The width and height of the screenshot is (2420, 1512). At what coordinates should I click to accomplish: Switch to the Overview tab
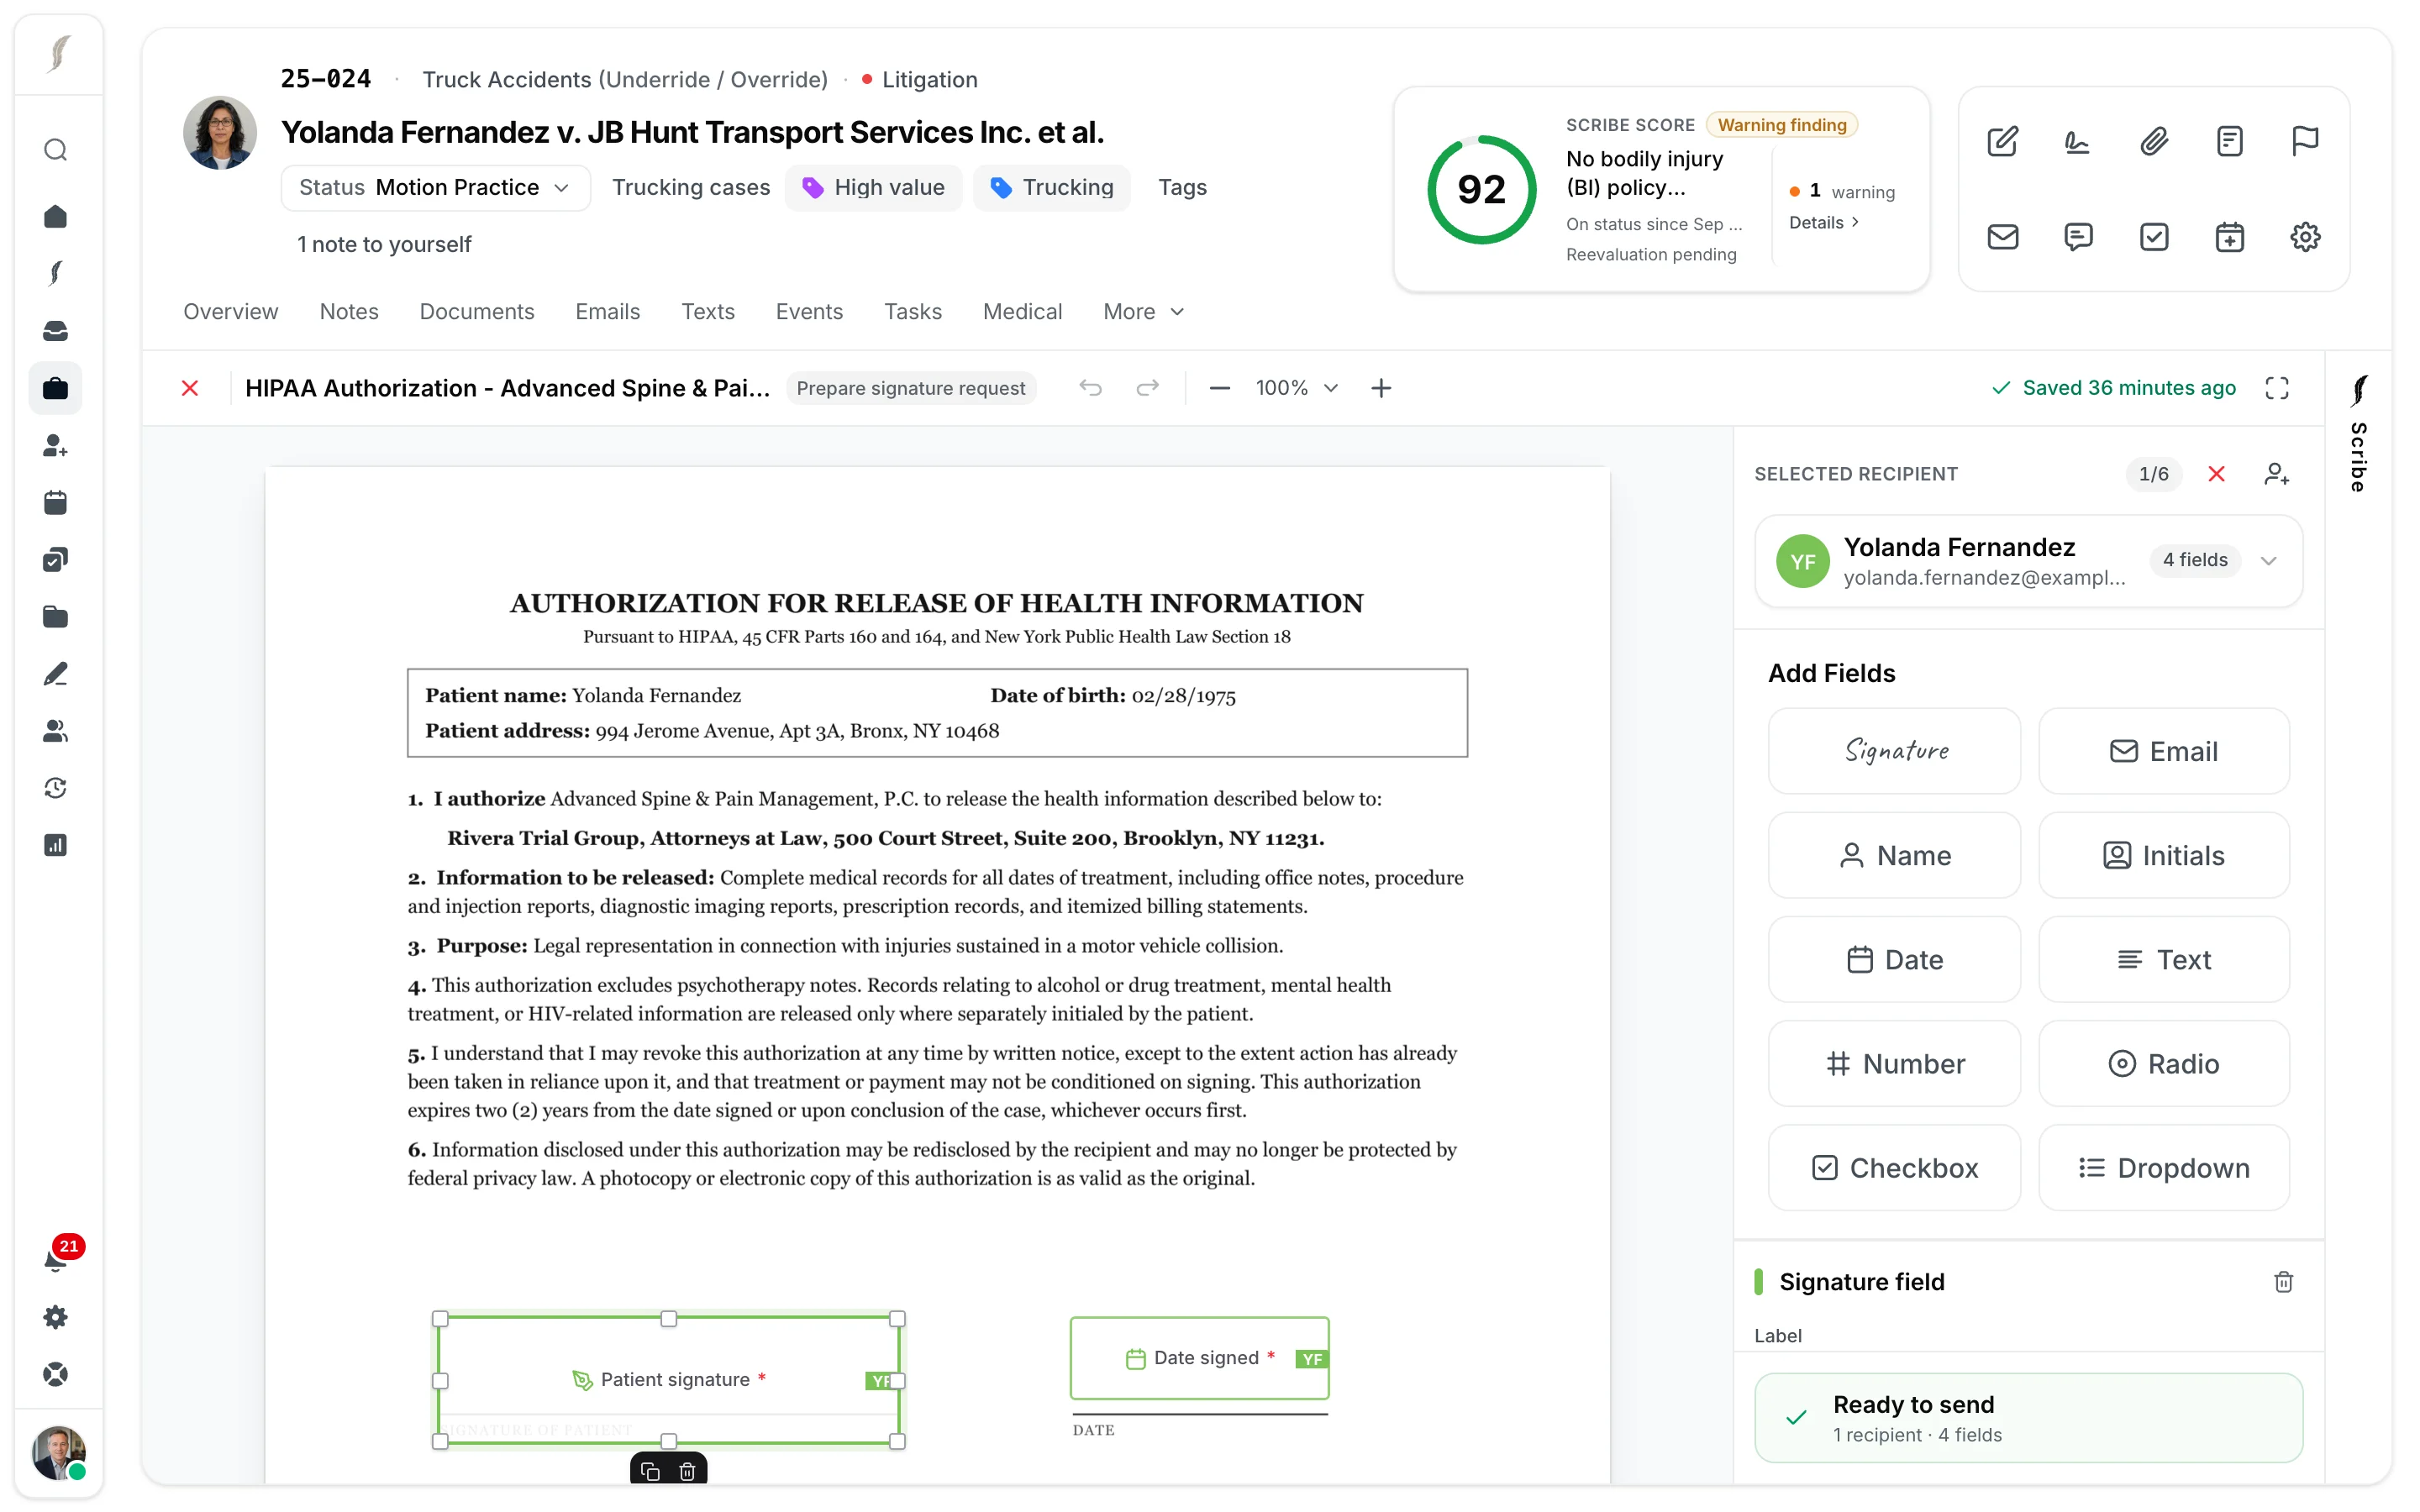[x=230, y=312]
